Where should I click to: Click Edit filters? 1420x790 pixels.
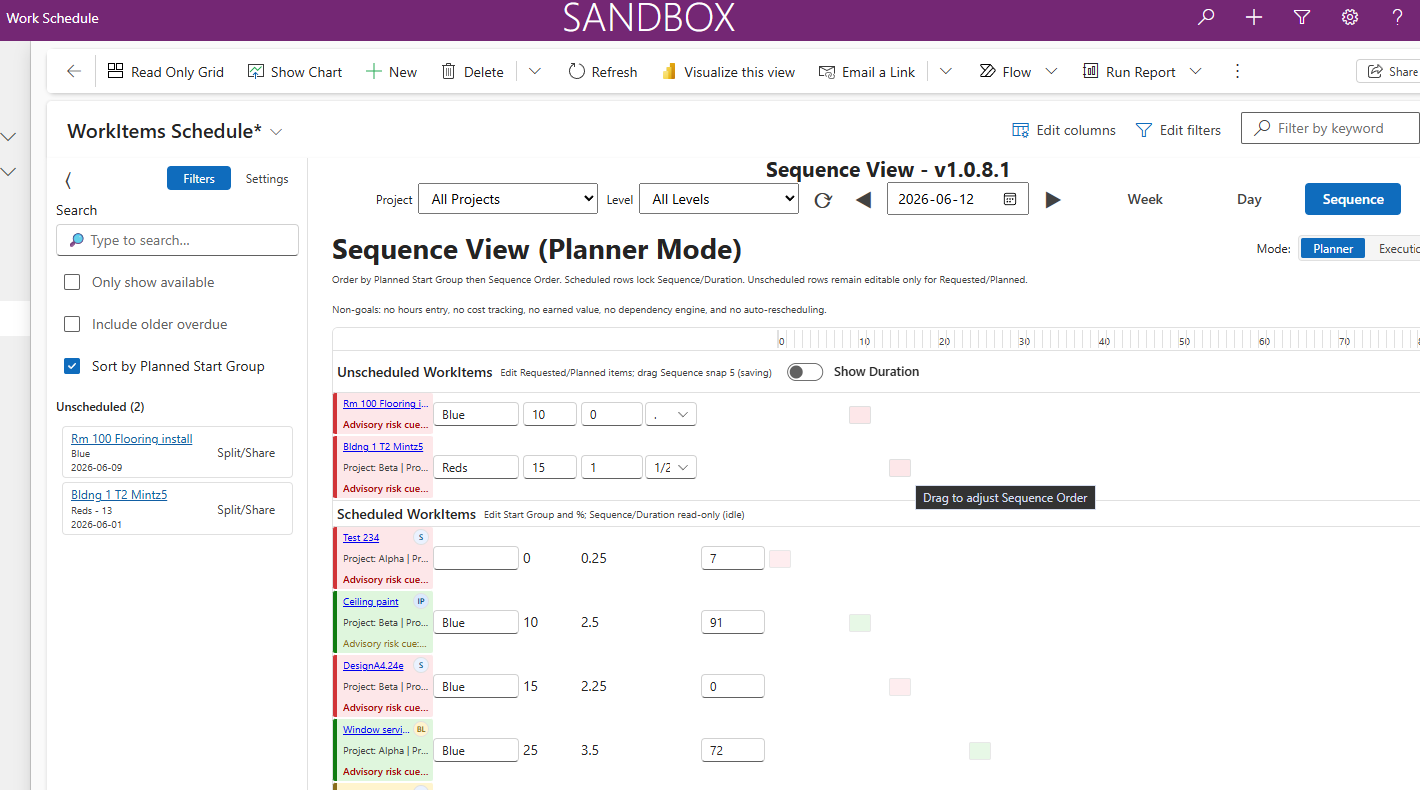pos(1178,129)
